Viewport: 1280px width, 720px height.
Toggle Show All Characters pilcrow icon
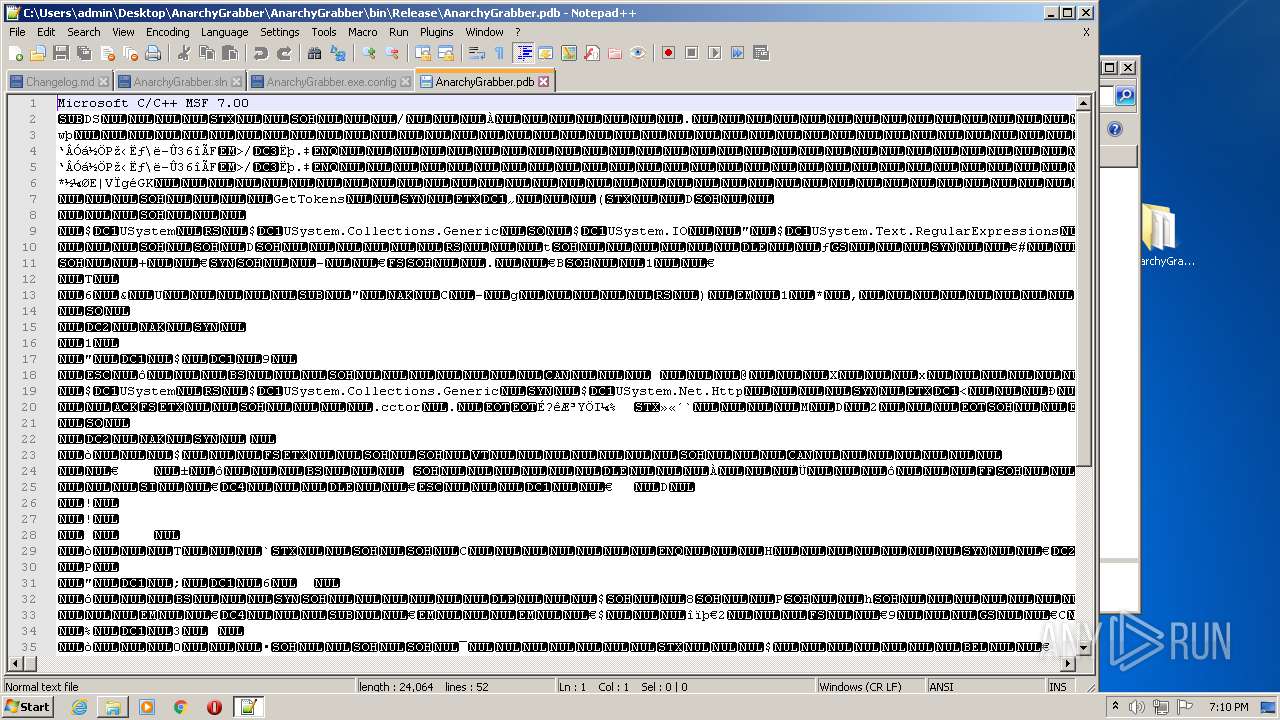coord(499,53)
